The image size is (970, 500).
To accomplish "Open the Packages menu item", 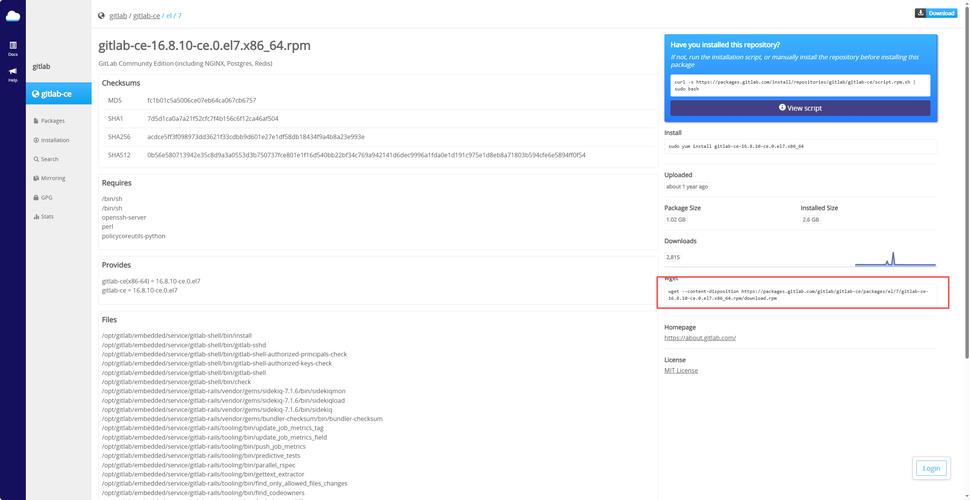I will pyautogui.click(x=49, y=121).
